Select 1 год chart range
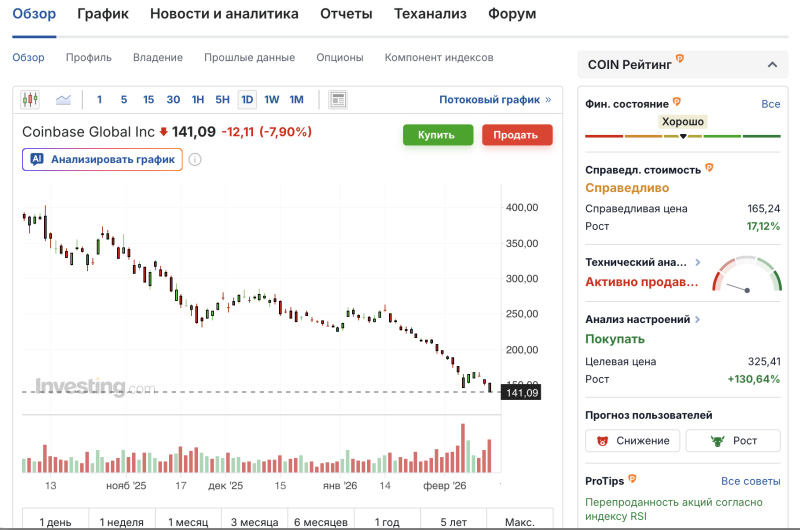The height and width of the screenshot is (530, 800). [387, 521]
